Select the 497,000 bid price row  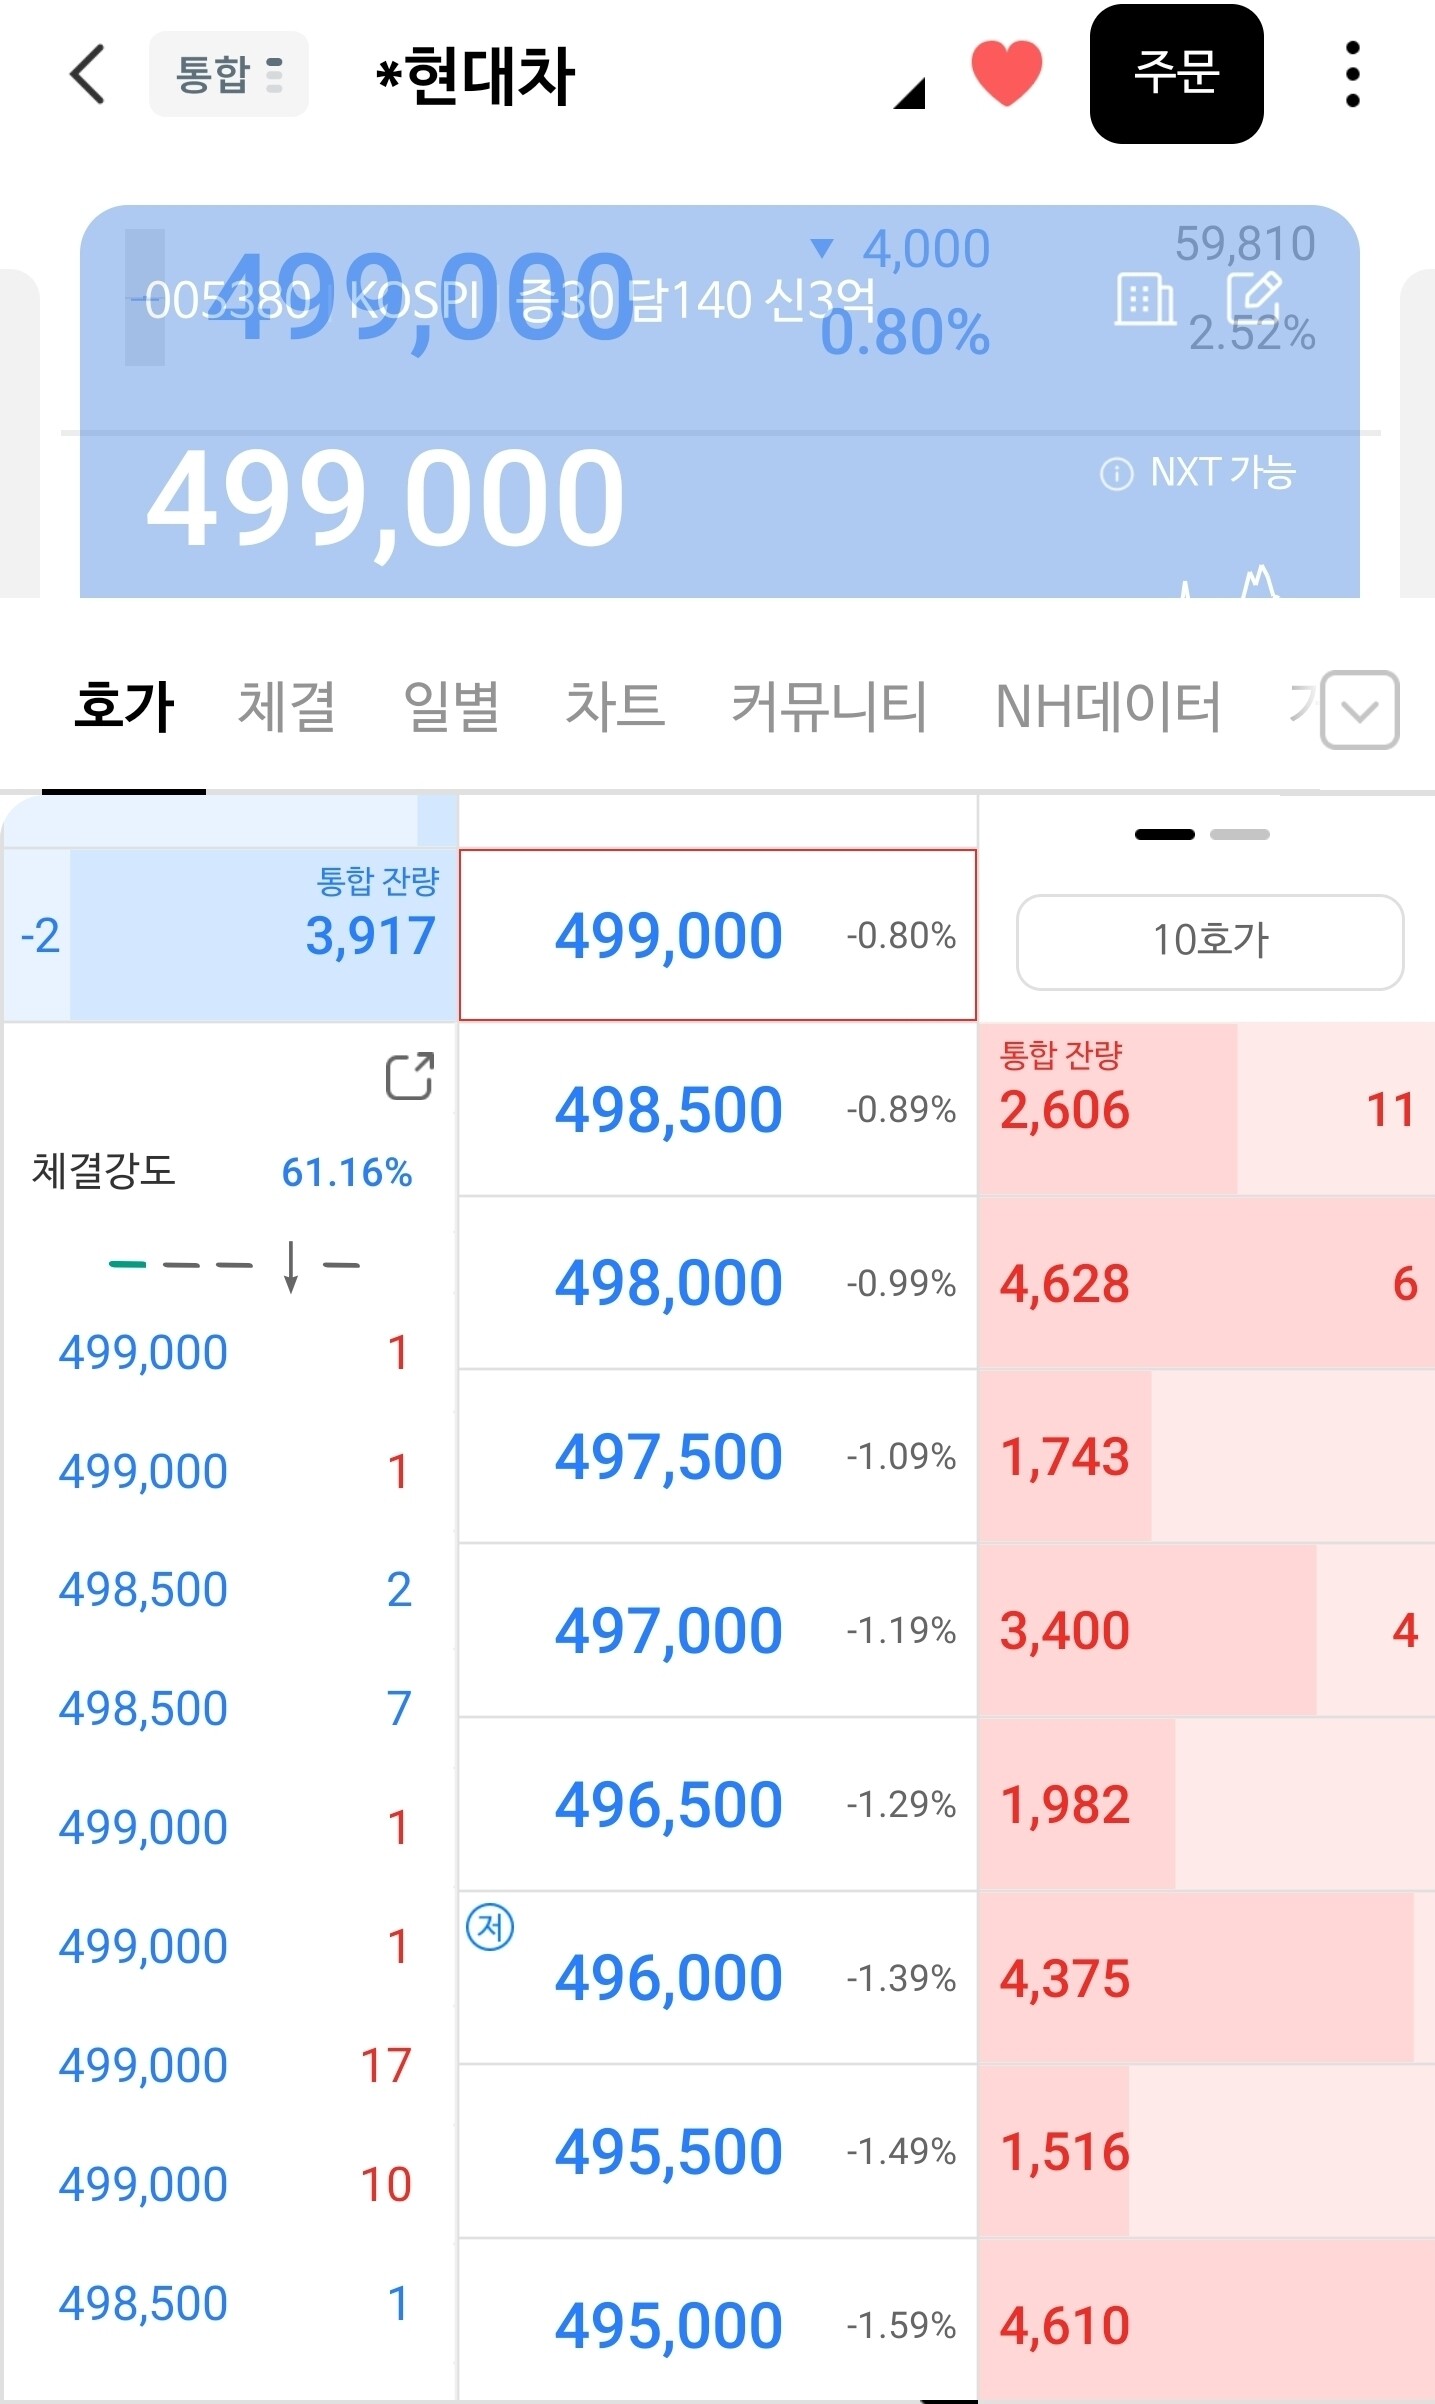[718, 1630]
